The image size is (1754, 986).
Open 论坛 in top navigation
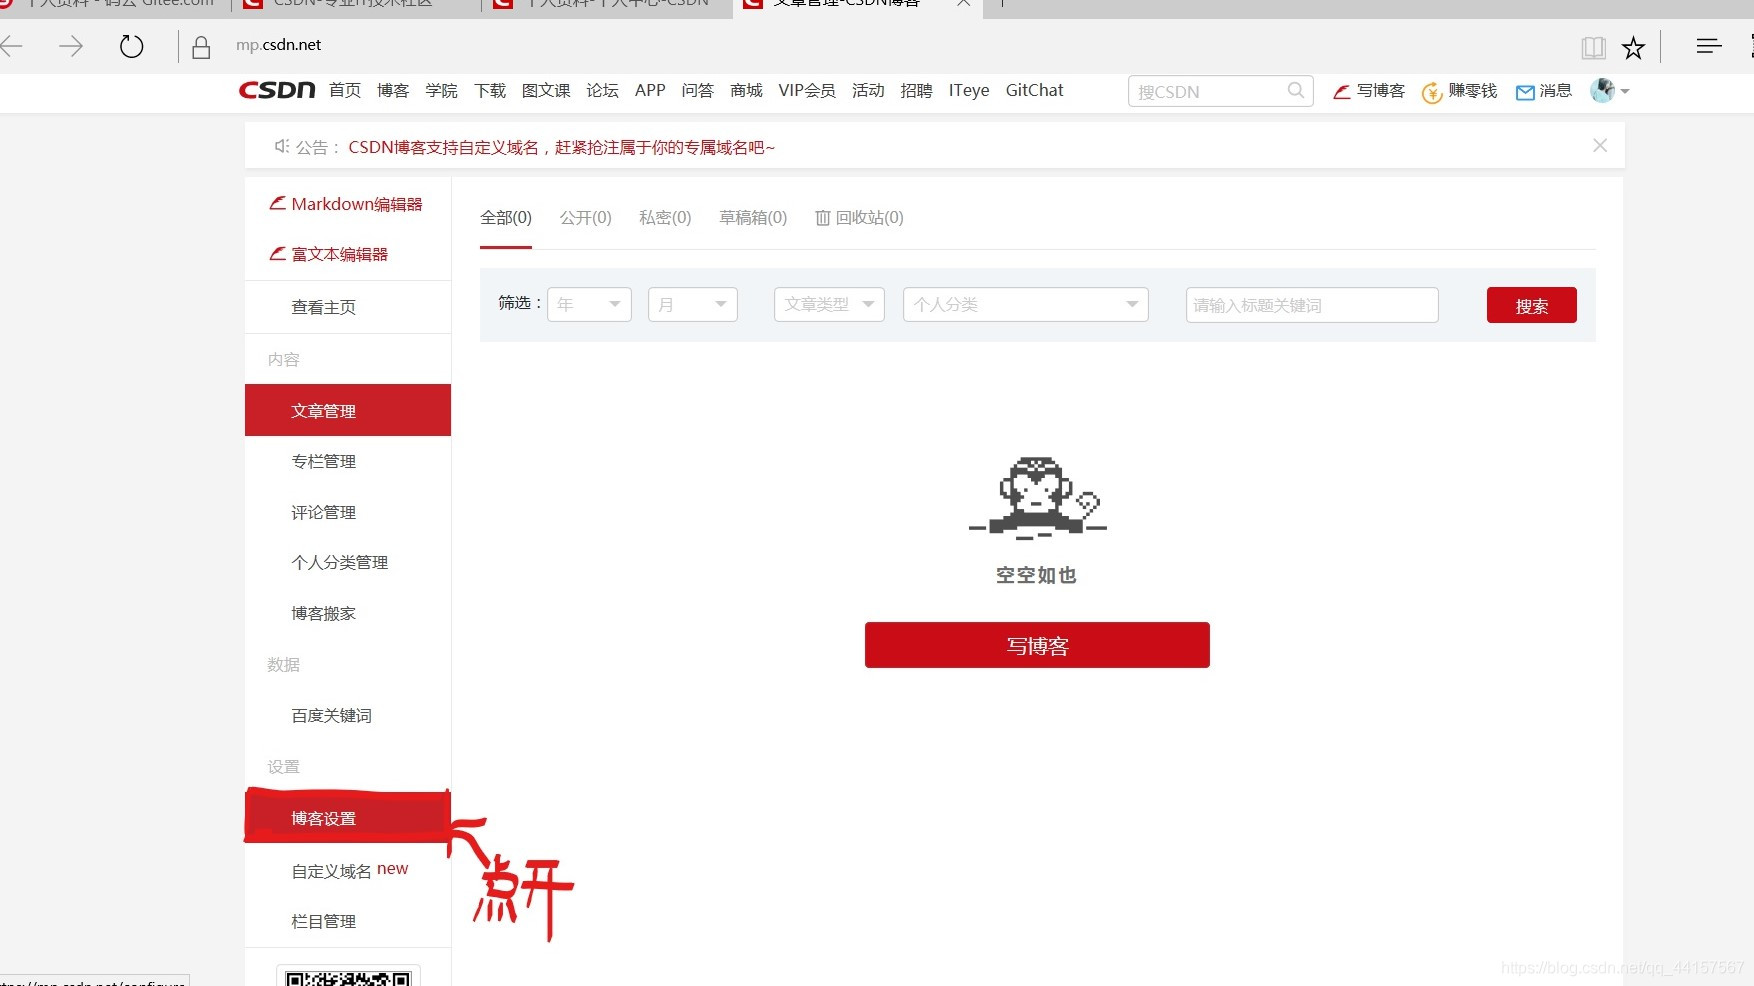point(602,90)
